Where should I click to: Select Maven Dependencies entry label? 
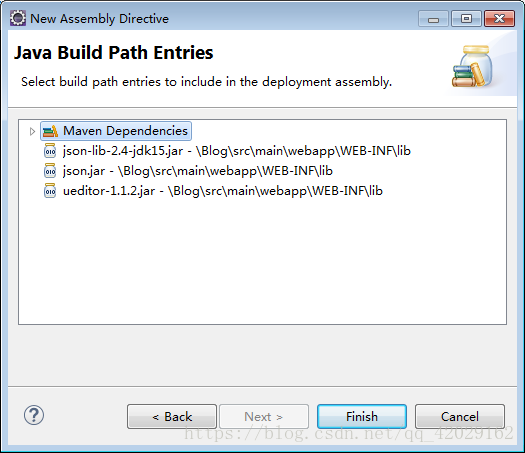pos(125,131)
